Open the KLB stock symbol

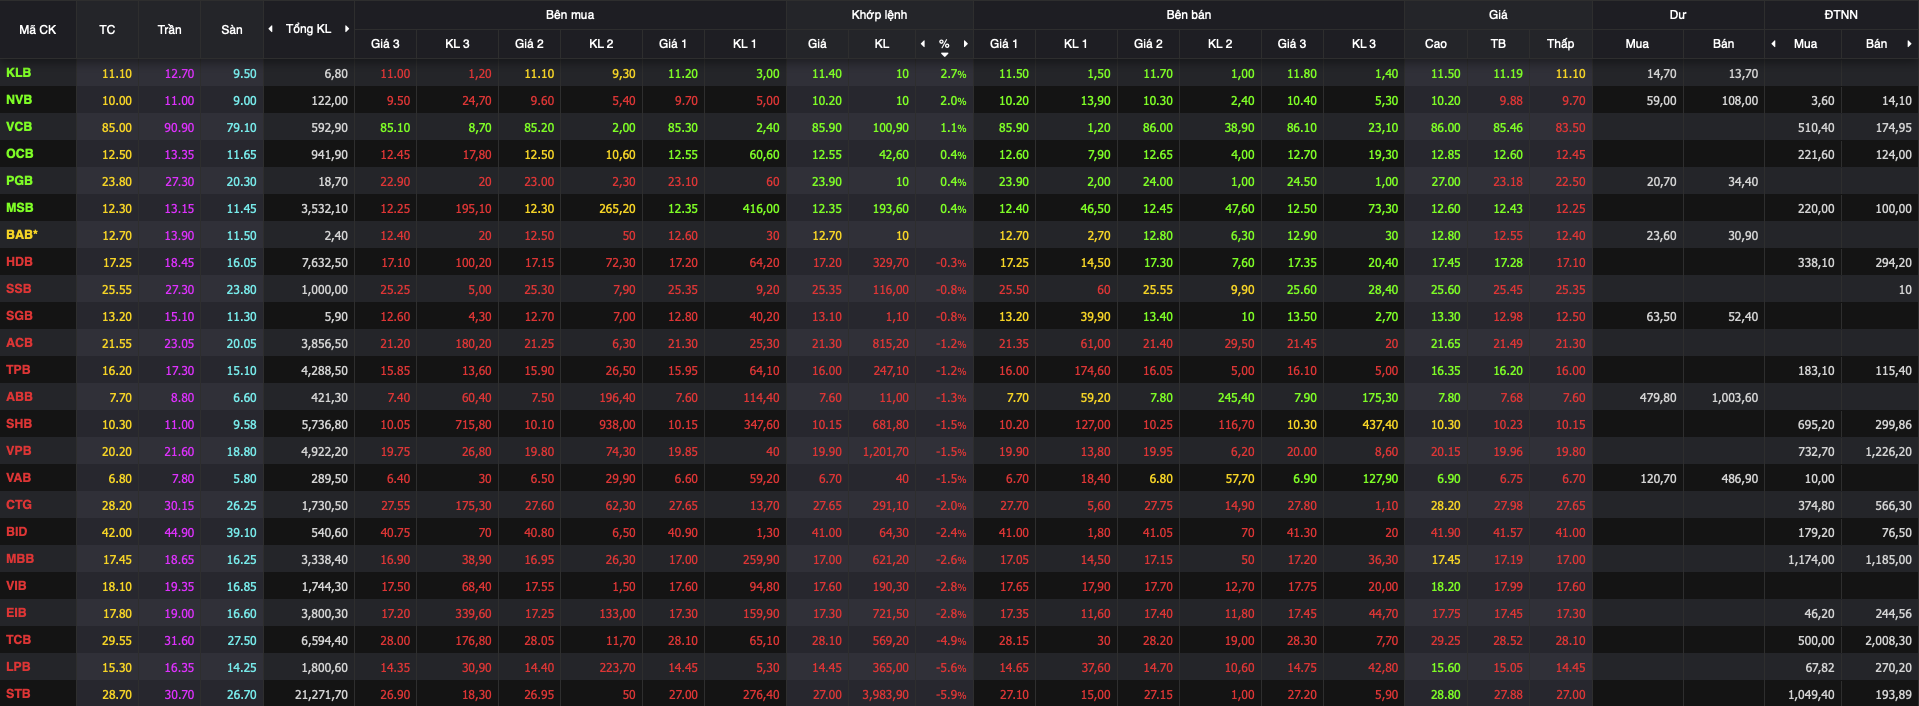[x=18, y=73]
